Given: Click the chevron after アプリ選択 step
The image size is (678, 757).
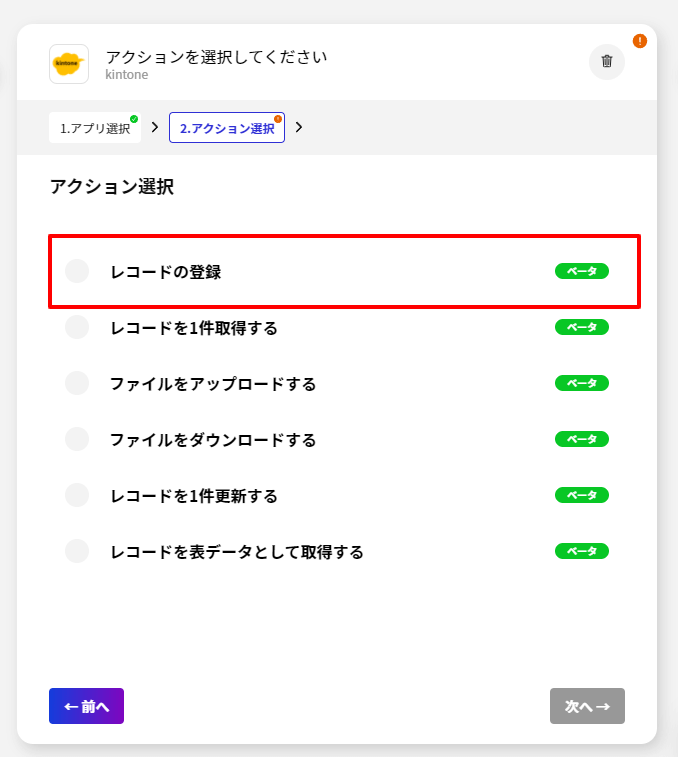Looking at the screenshot, I should point(155,127).
